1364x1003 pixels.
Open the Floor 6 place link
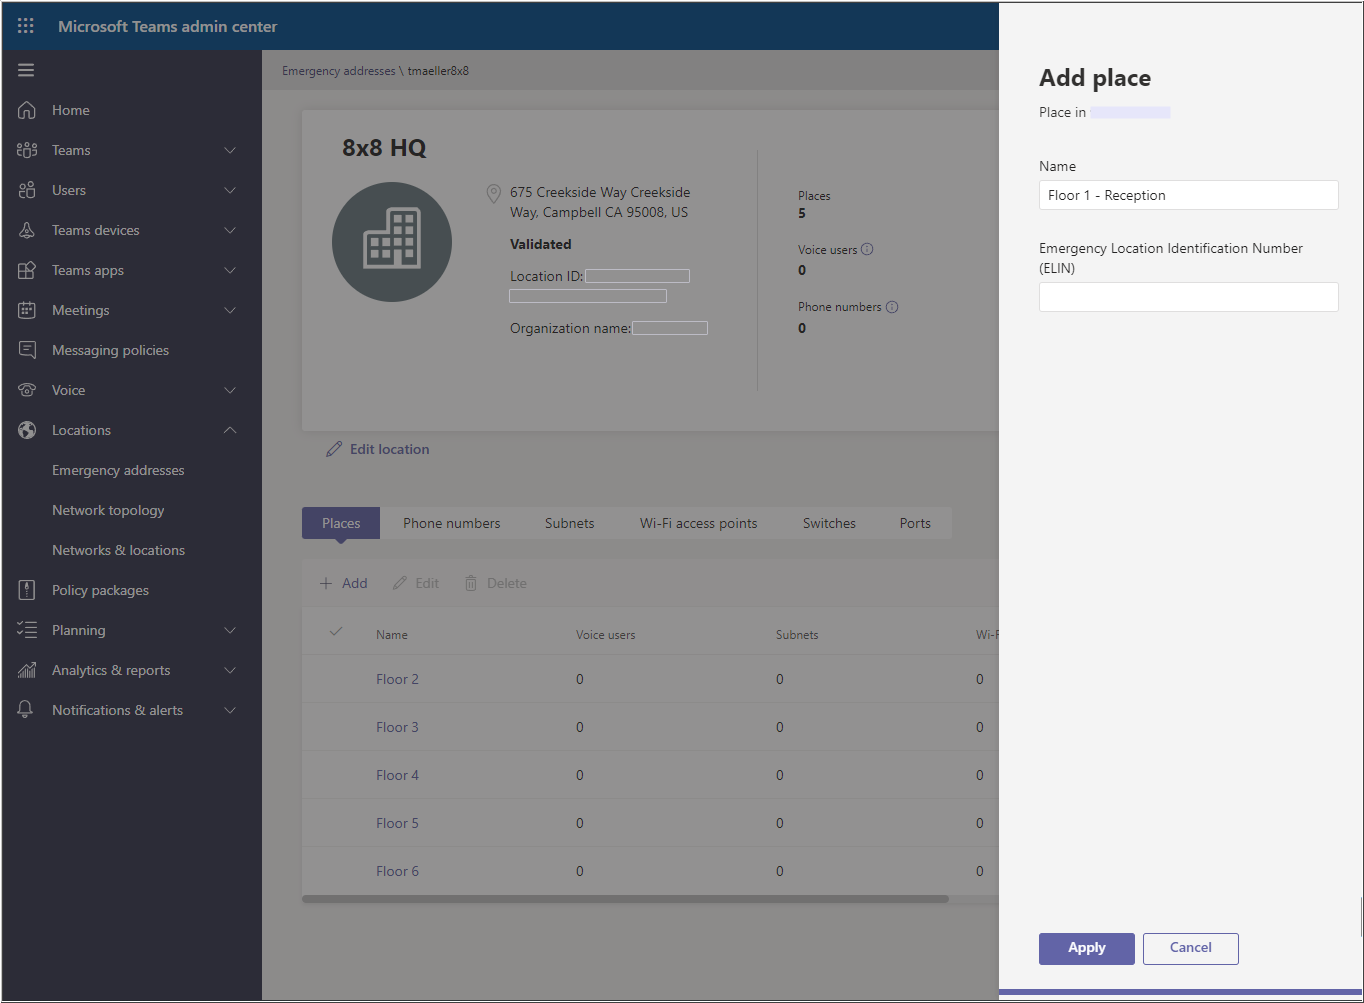tap(397, 871)
